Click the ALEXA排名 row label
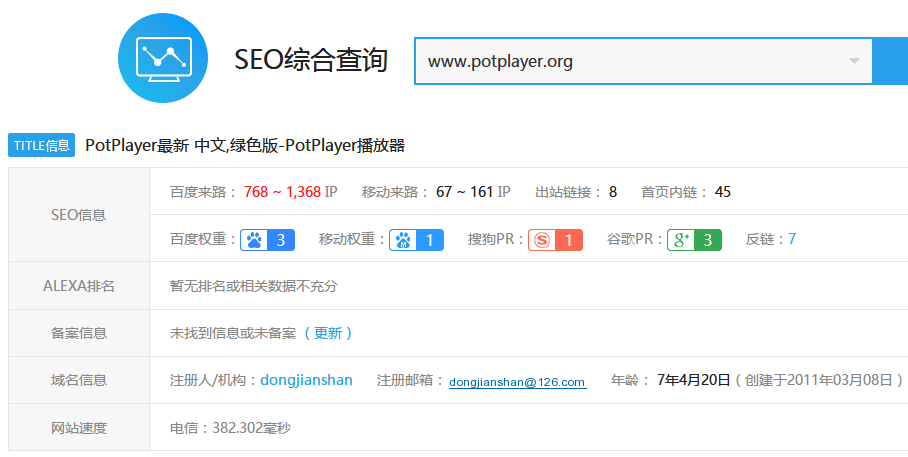This screenshot has width=908, height=457. (79, 286)
